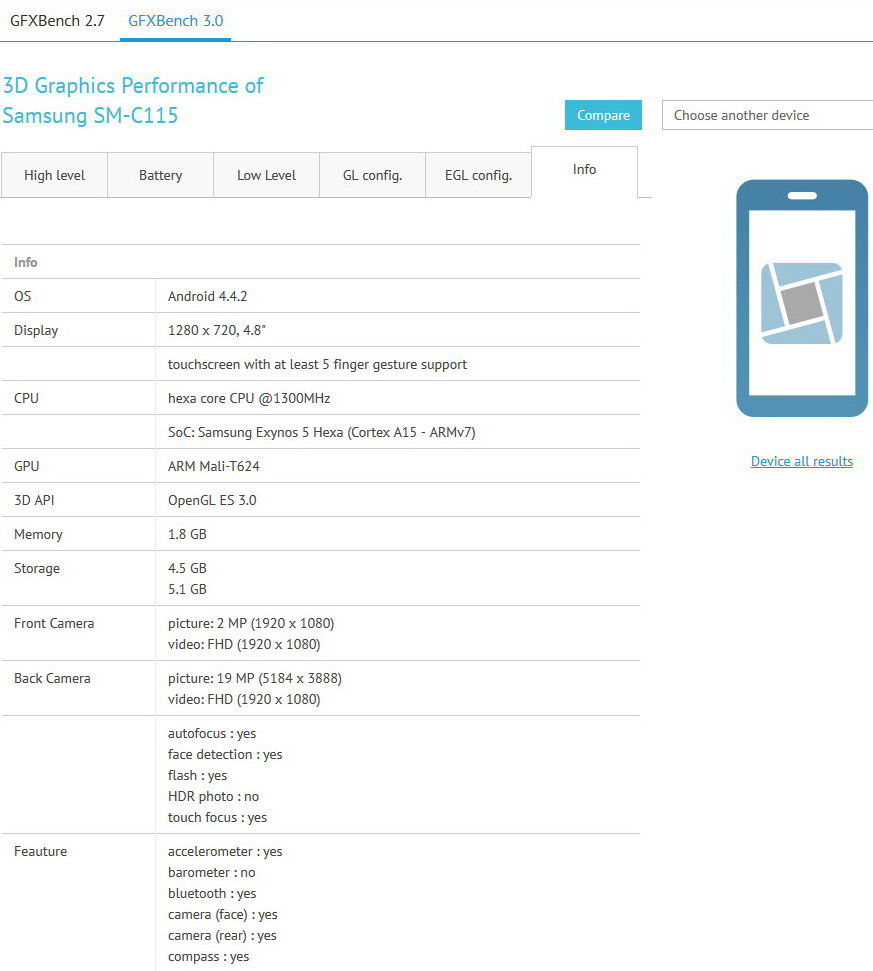
Task: Show the GL config. tab
Action: point(372,175)
